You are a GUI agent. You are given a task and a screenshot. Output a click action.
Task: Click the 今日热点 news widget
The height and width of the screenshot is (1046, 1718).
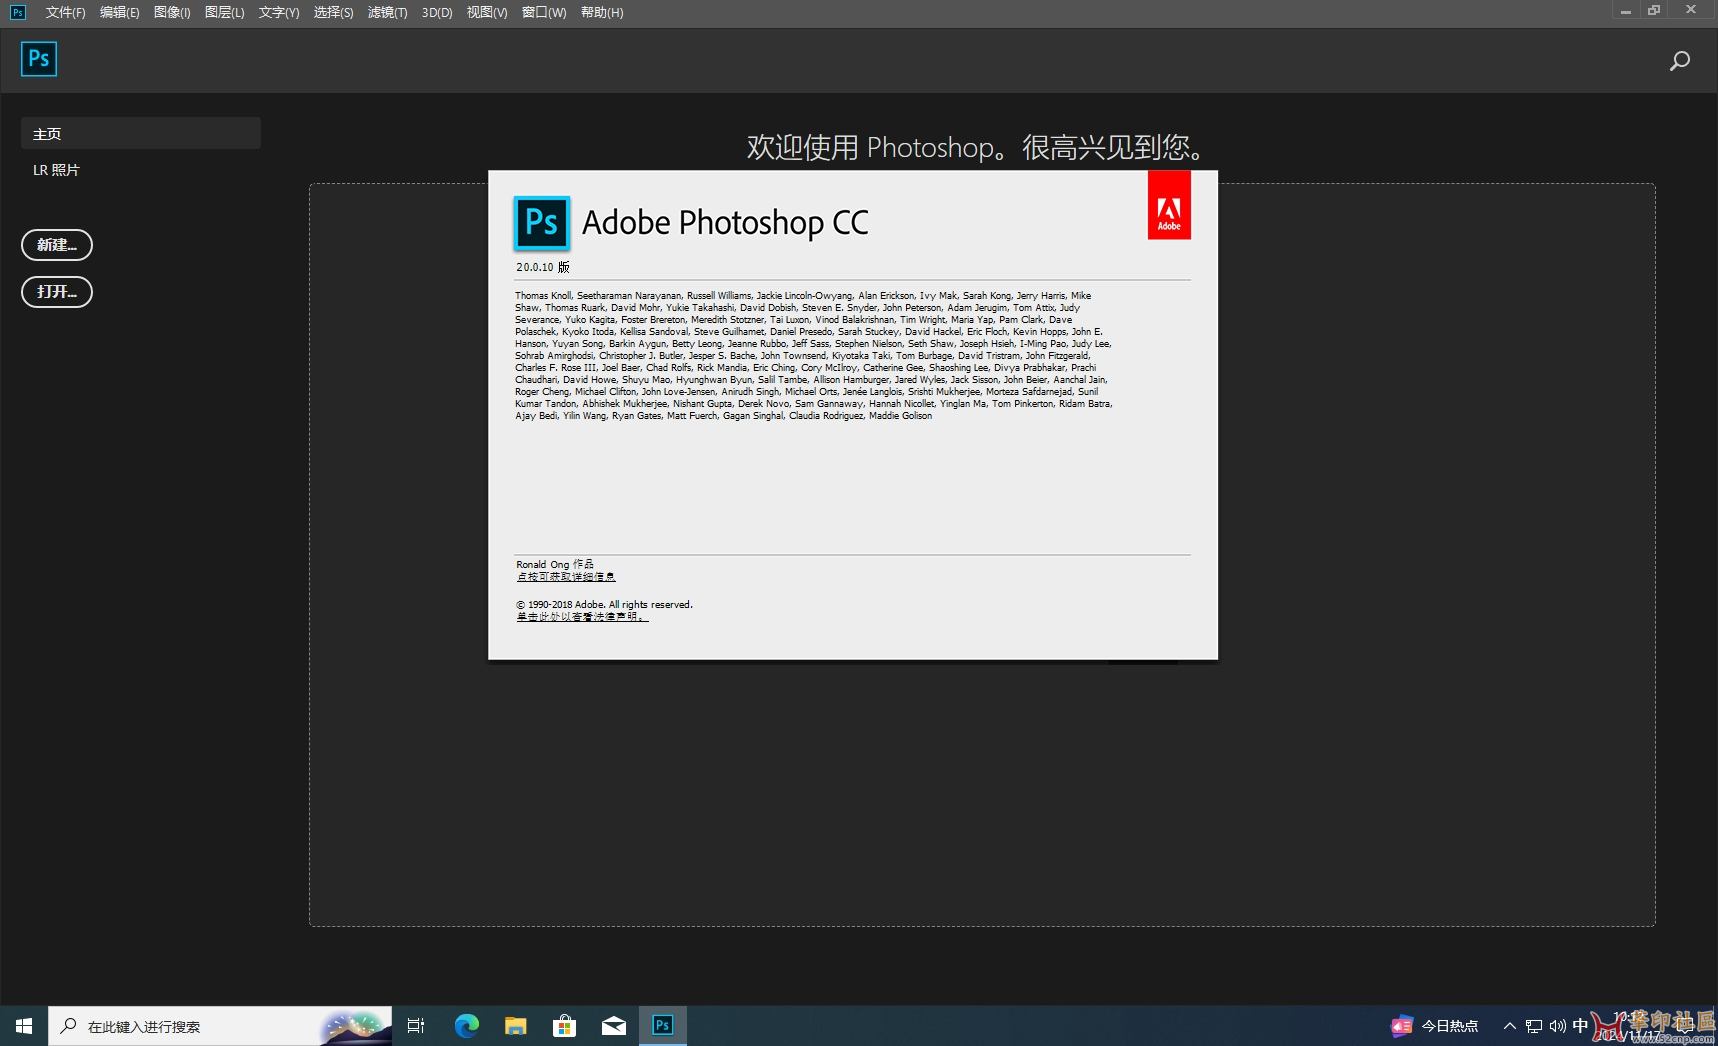point(1435,1026)
